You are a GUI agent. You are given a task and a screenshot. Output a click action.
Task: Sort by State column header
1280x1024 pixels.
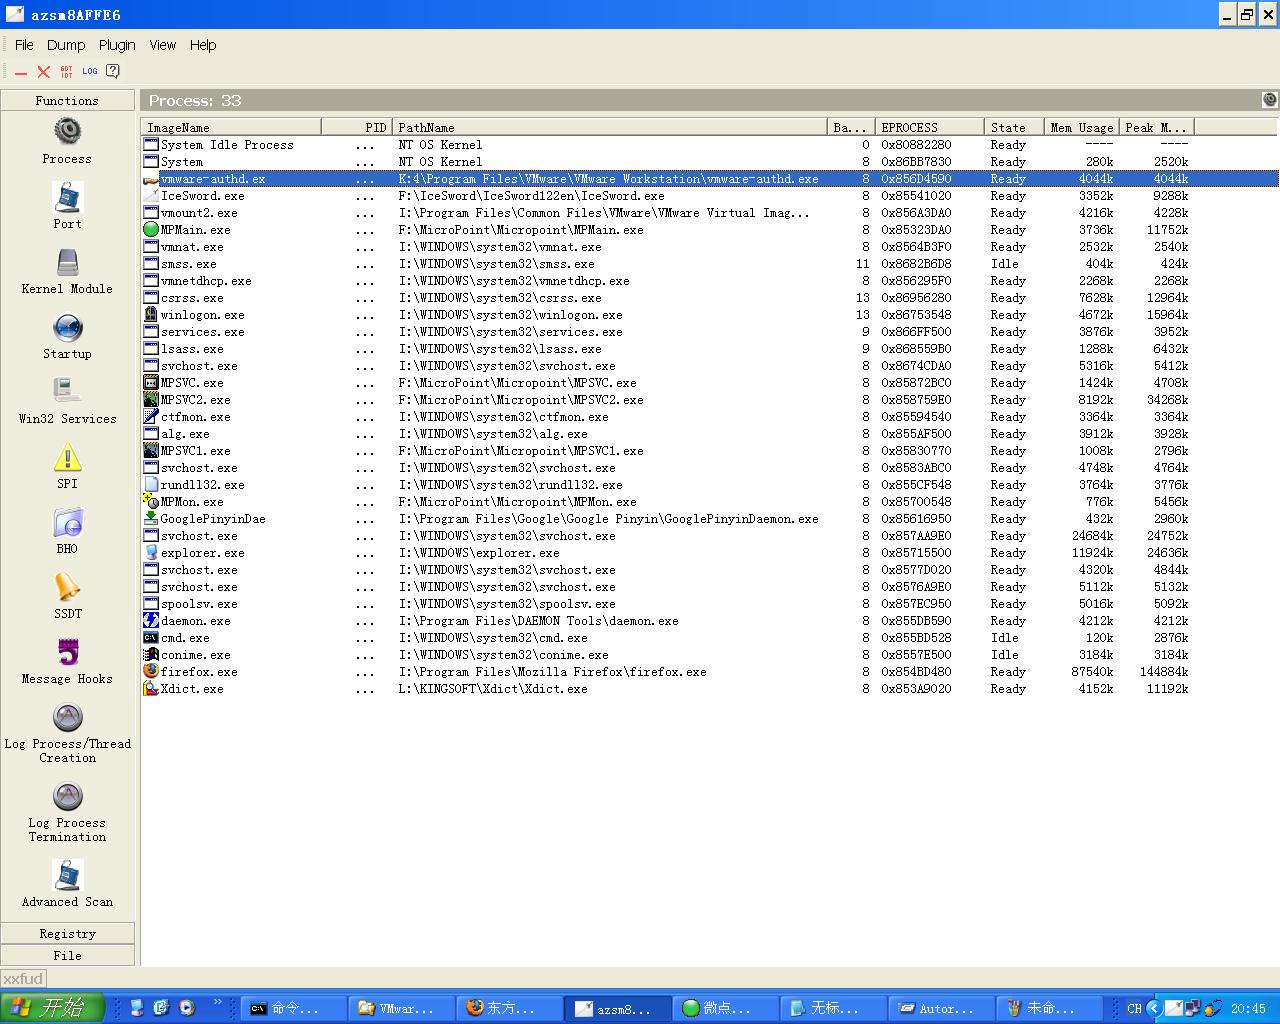click(1014, 127)
